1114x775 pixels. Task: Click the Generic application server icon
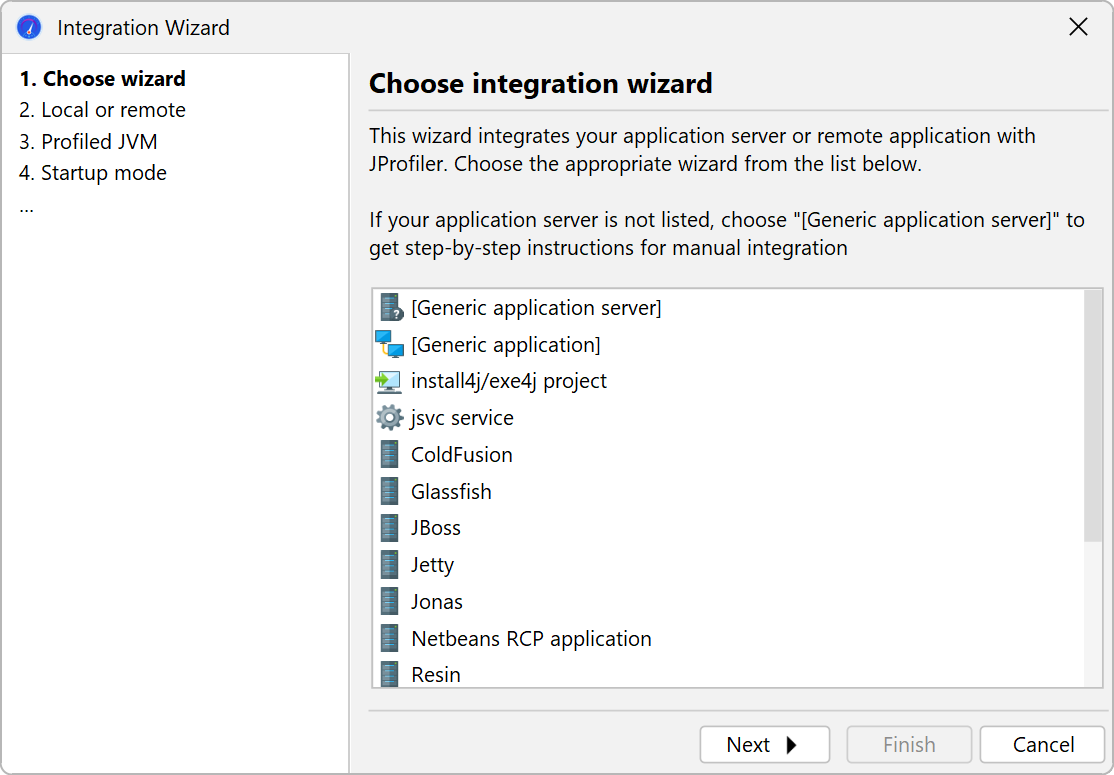tap(390, 308)
